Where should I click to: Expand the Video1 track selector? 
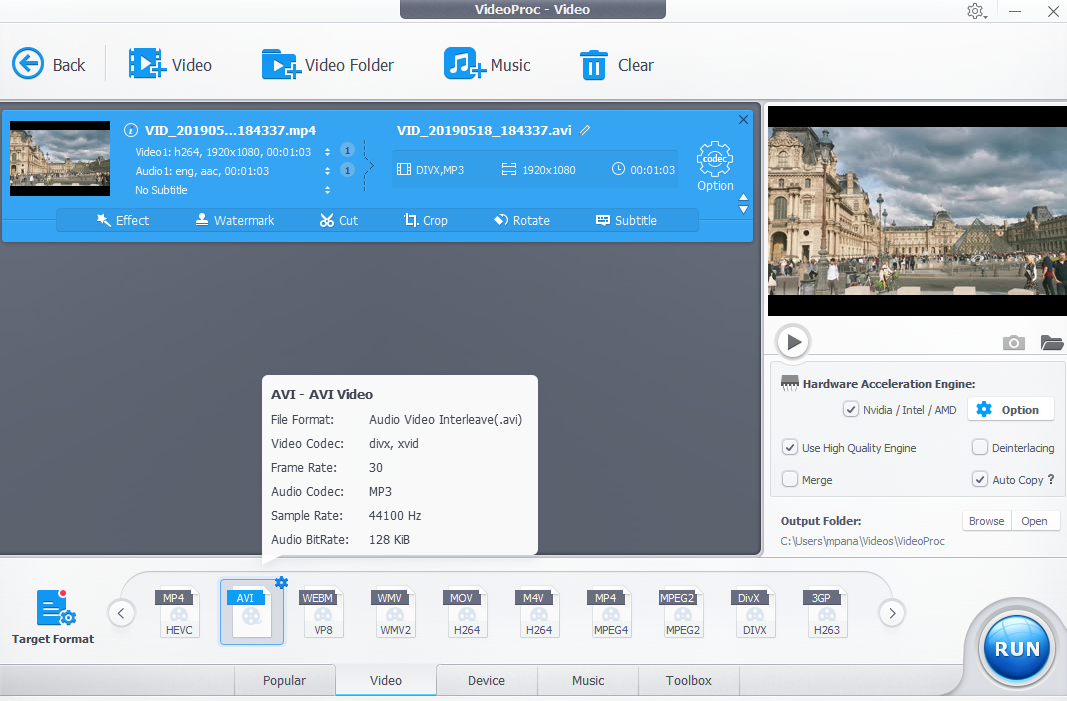click(x=328, y=152)
